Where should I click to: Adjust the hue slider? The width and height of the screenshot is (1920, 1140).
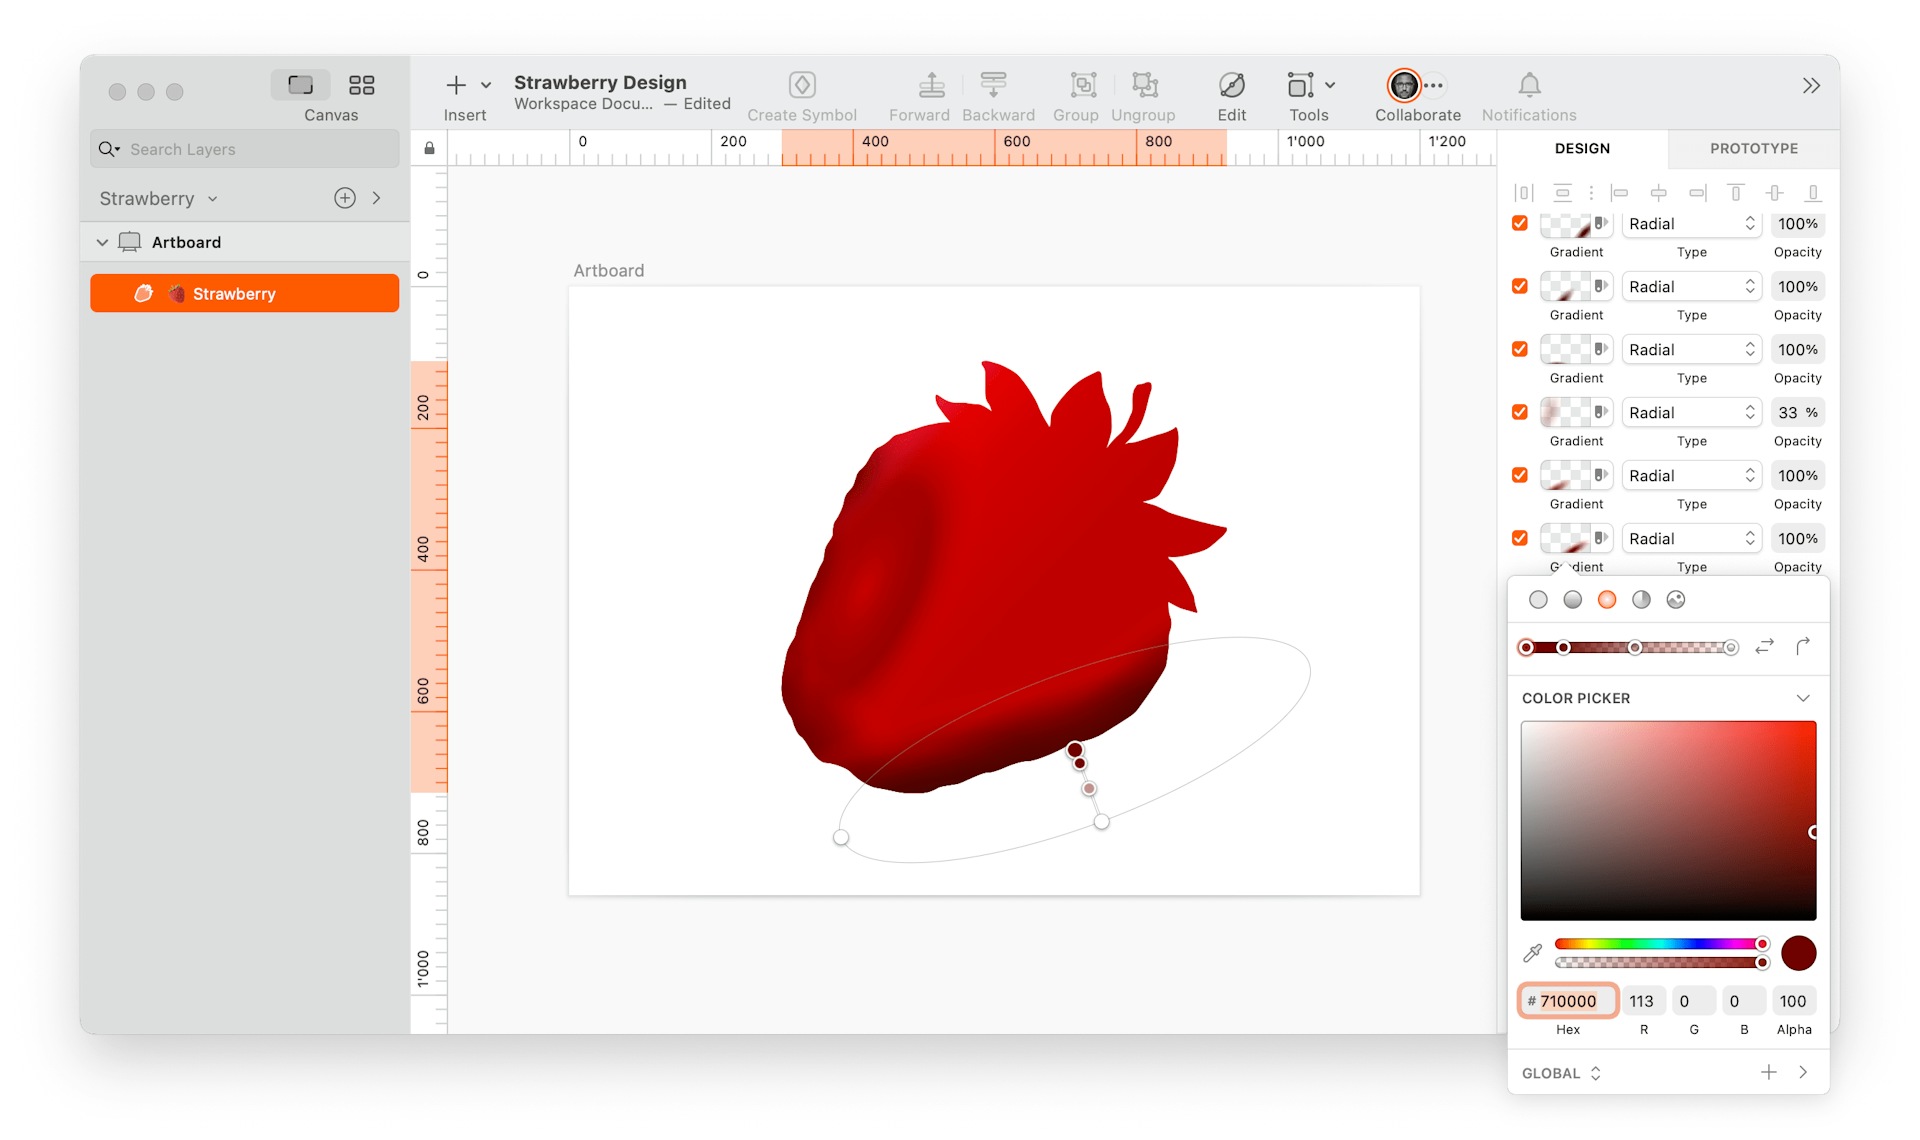(1662, 944)
